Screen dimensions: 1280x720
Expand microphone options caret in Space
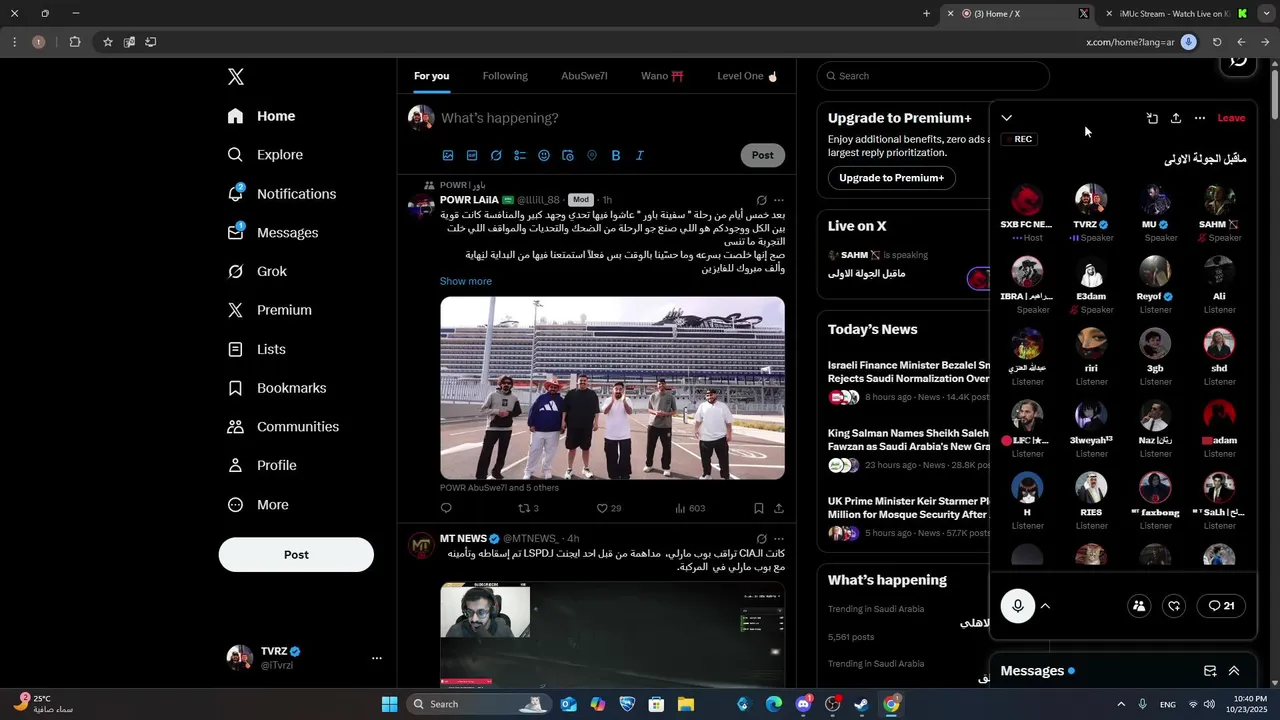1045,606
